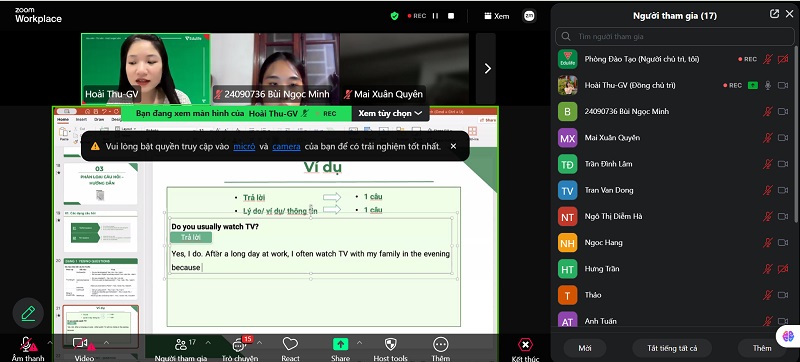Toggle the Video camera button
The width and height of the screenshot is (800, 362).
(81, 344)
